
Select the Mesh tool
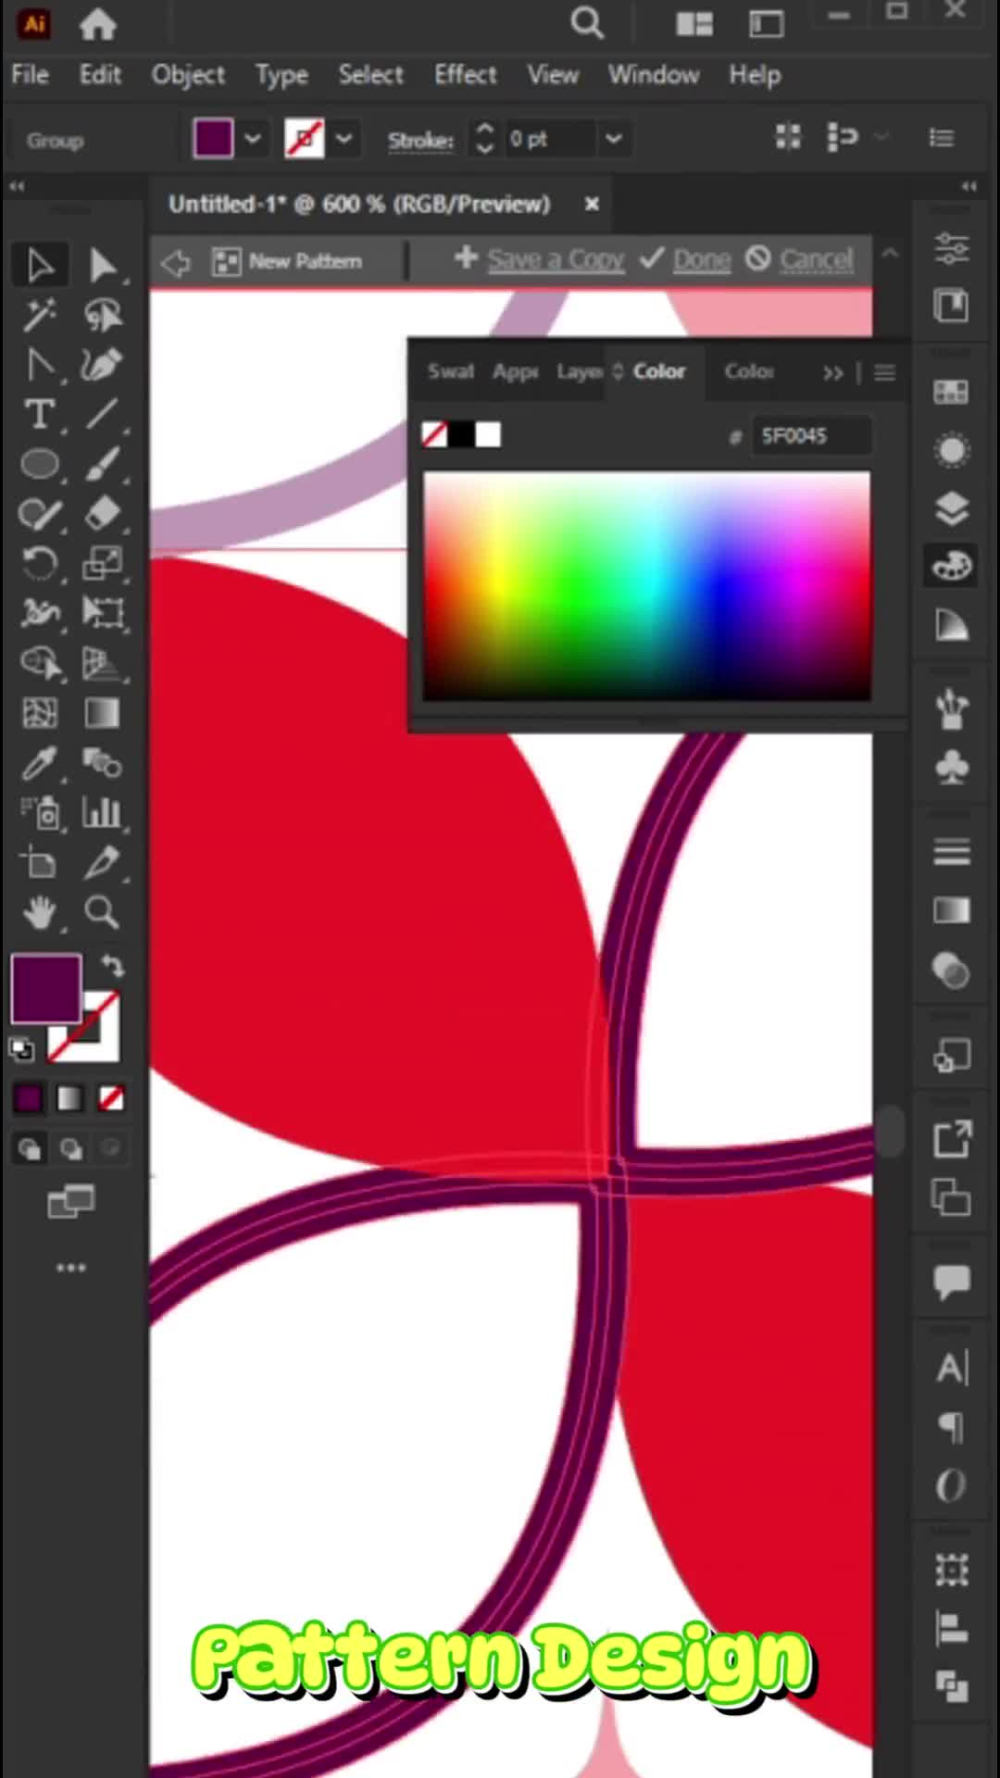[40, 713]
